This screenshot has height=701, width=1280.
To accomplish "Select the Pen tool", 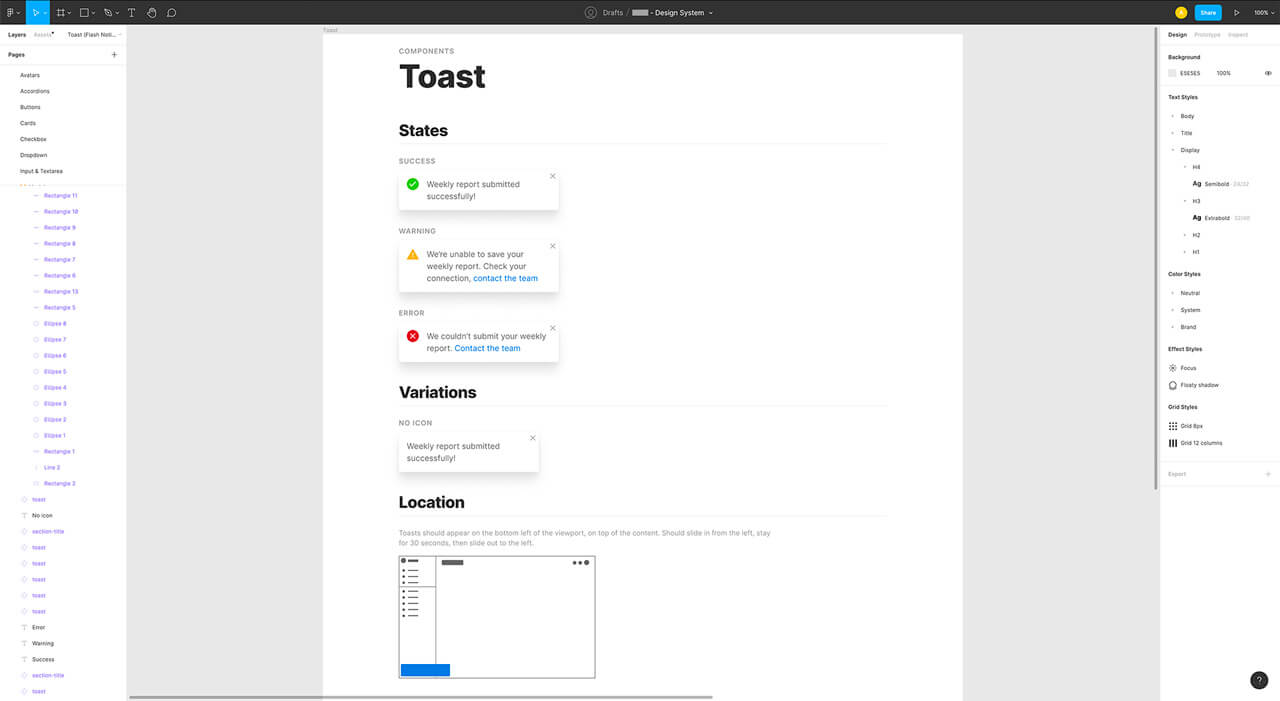I will pos(108,12).
